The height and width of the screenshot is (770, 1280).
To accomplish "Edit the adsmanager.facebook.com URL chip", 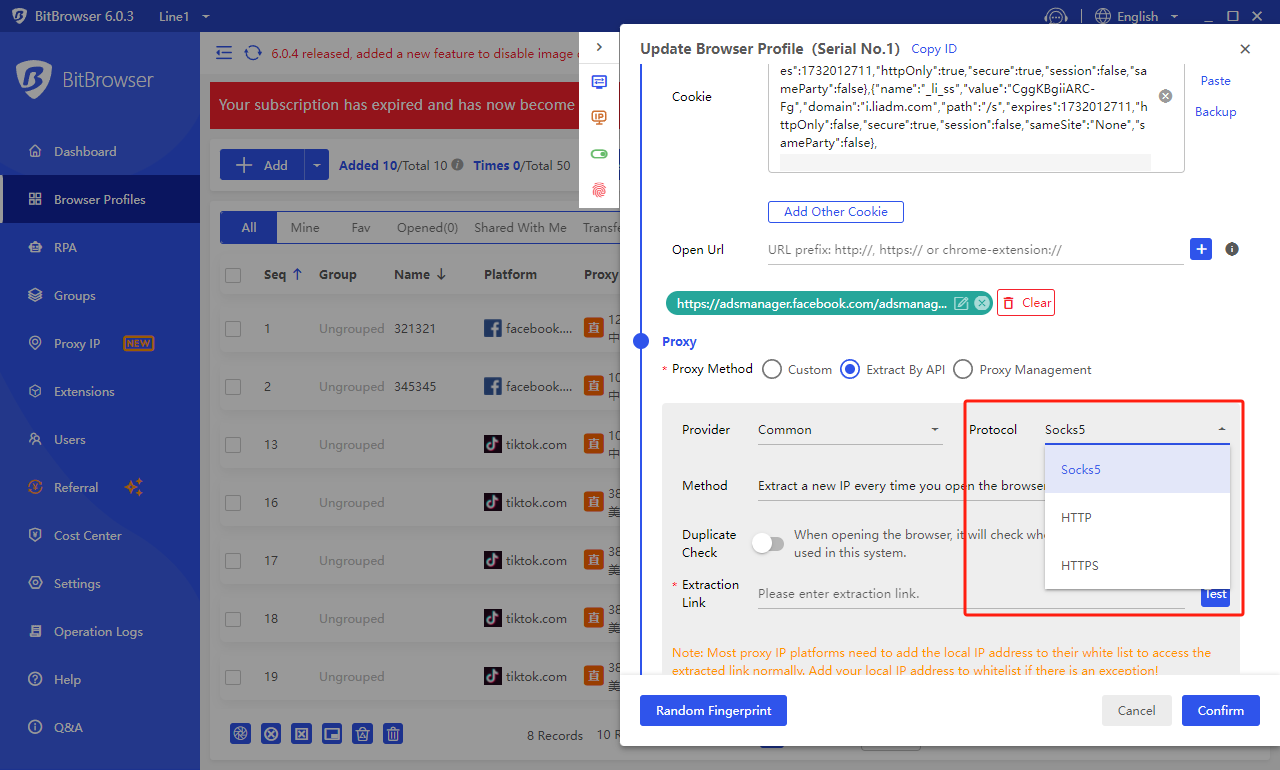I will [x=961, y=303].
